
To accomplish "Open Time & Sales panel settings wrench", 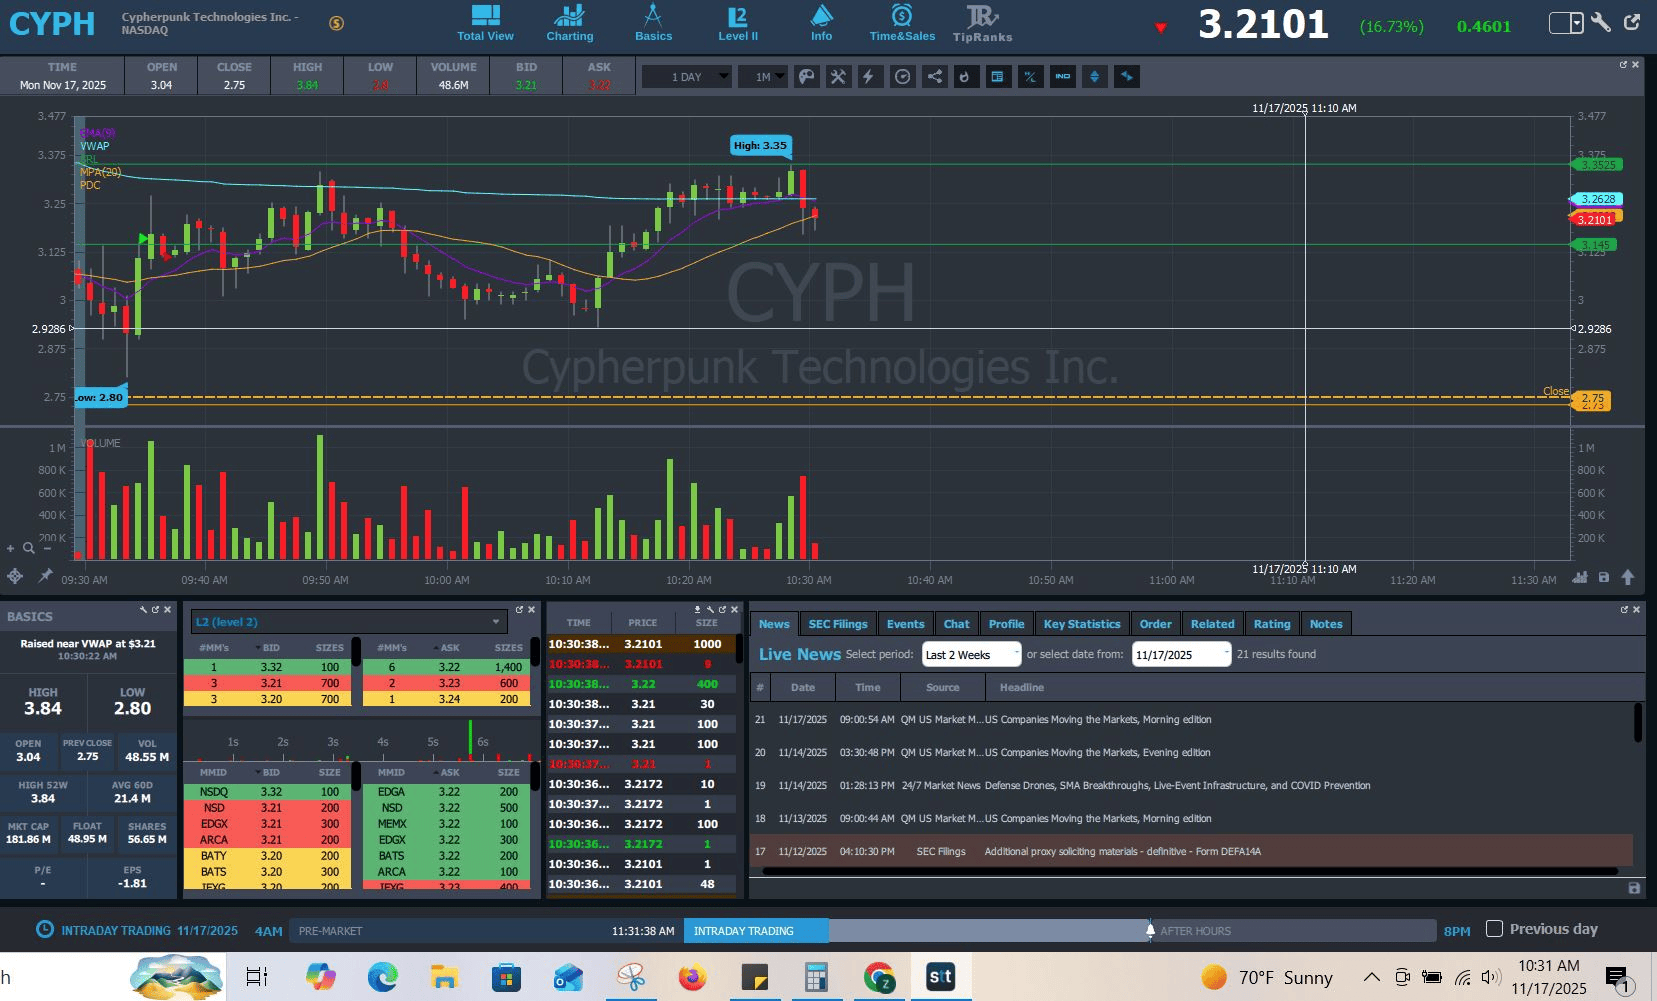I will click(x=710, y=609).
